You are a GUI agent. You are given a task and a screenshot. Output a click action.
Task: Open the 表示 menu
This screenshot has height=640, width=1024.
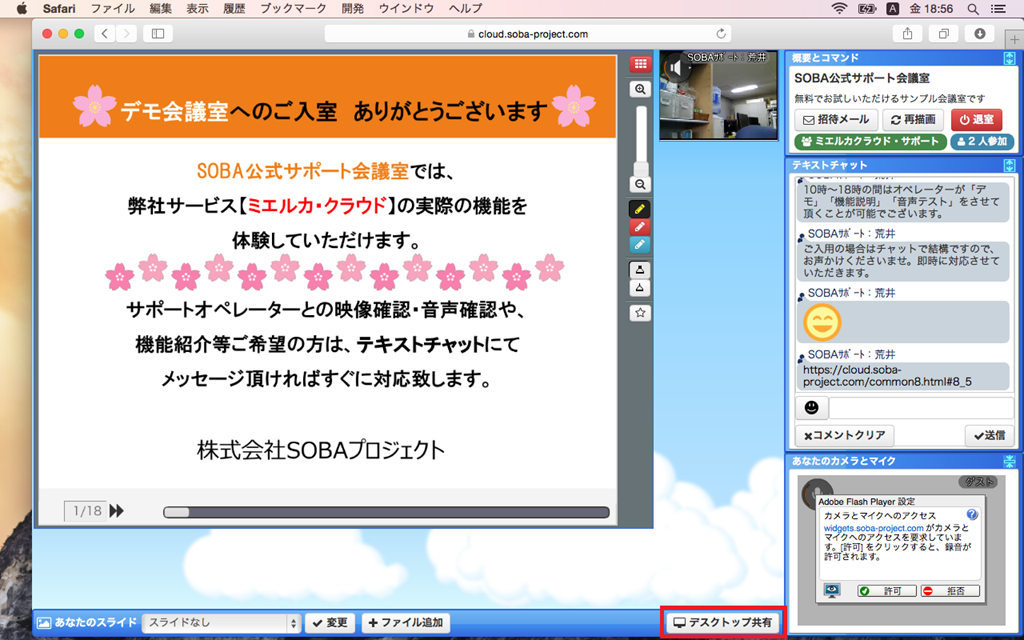[x=197, y=8]
